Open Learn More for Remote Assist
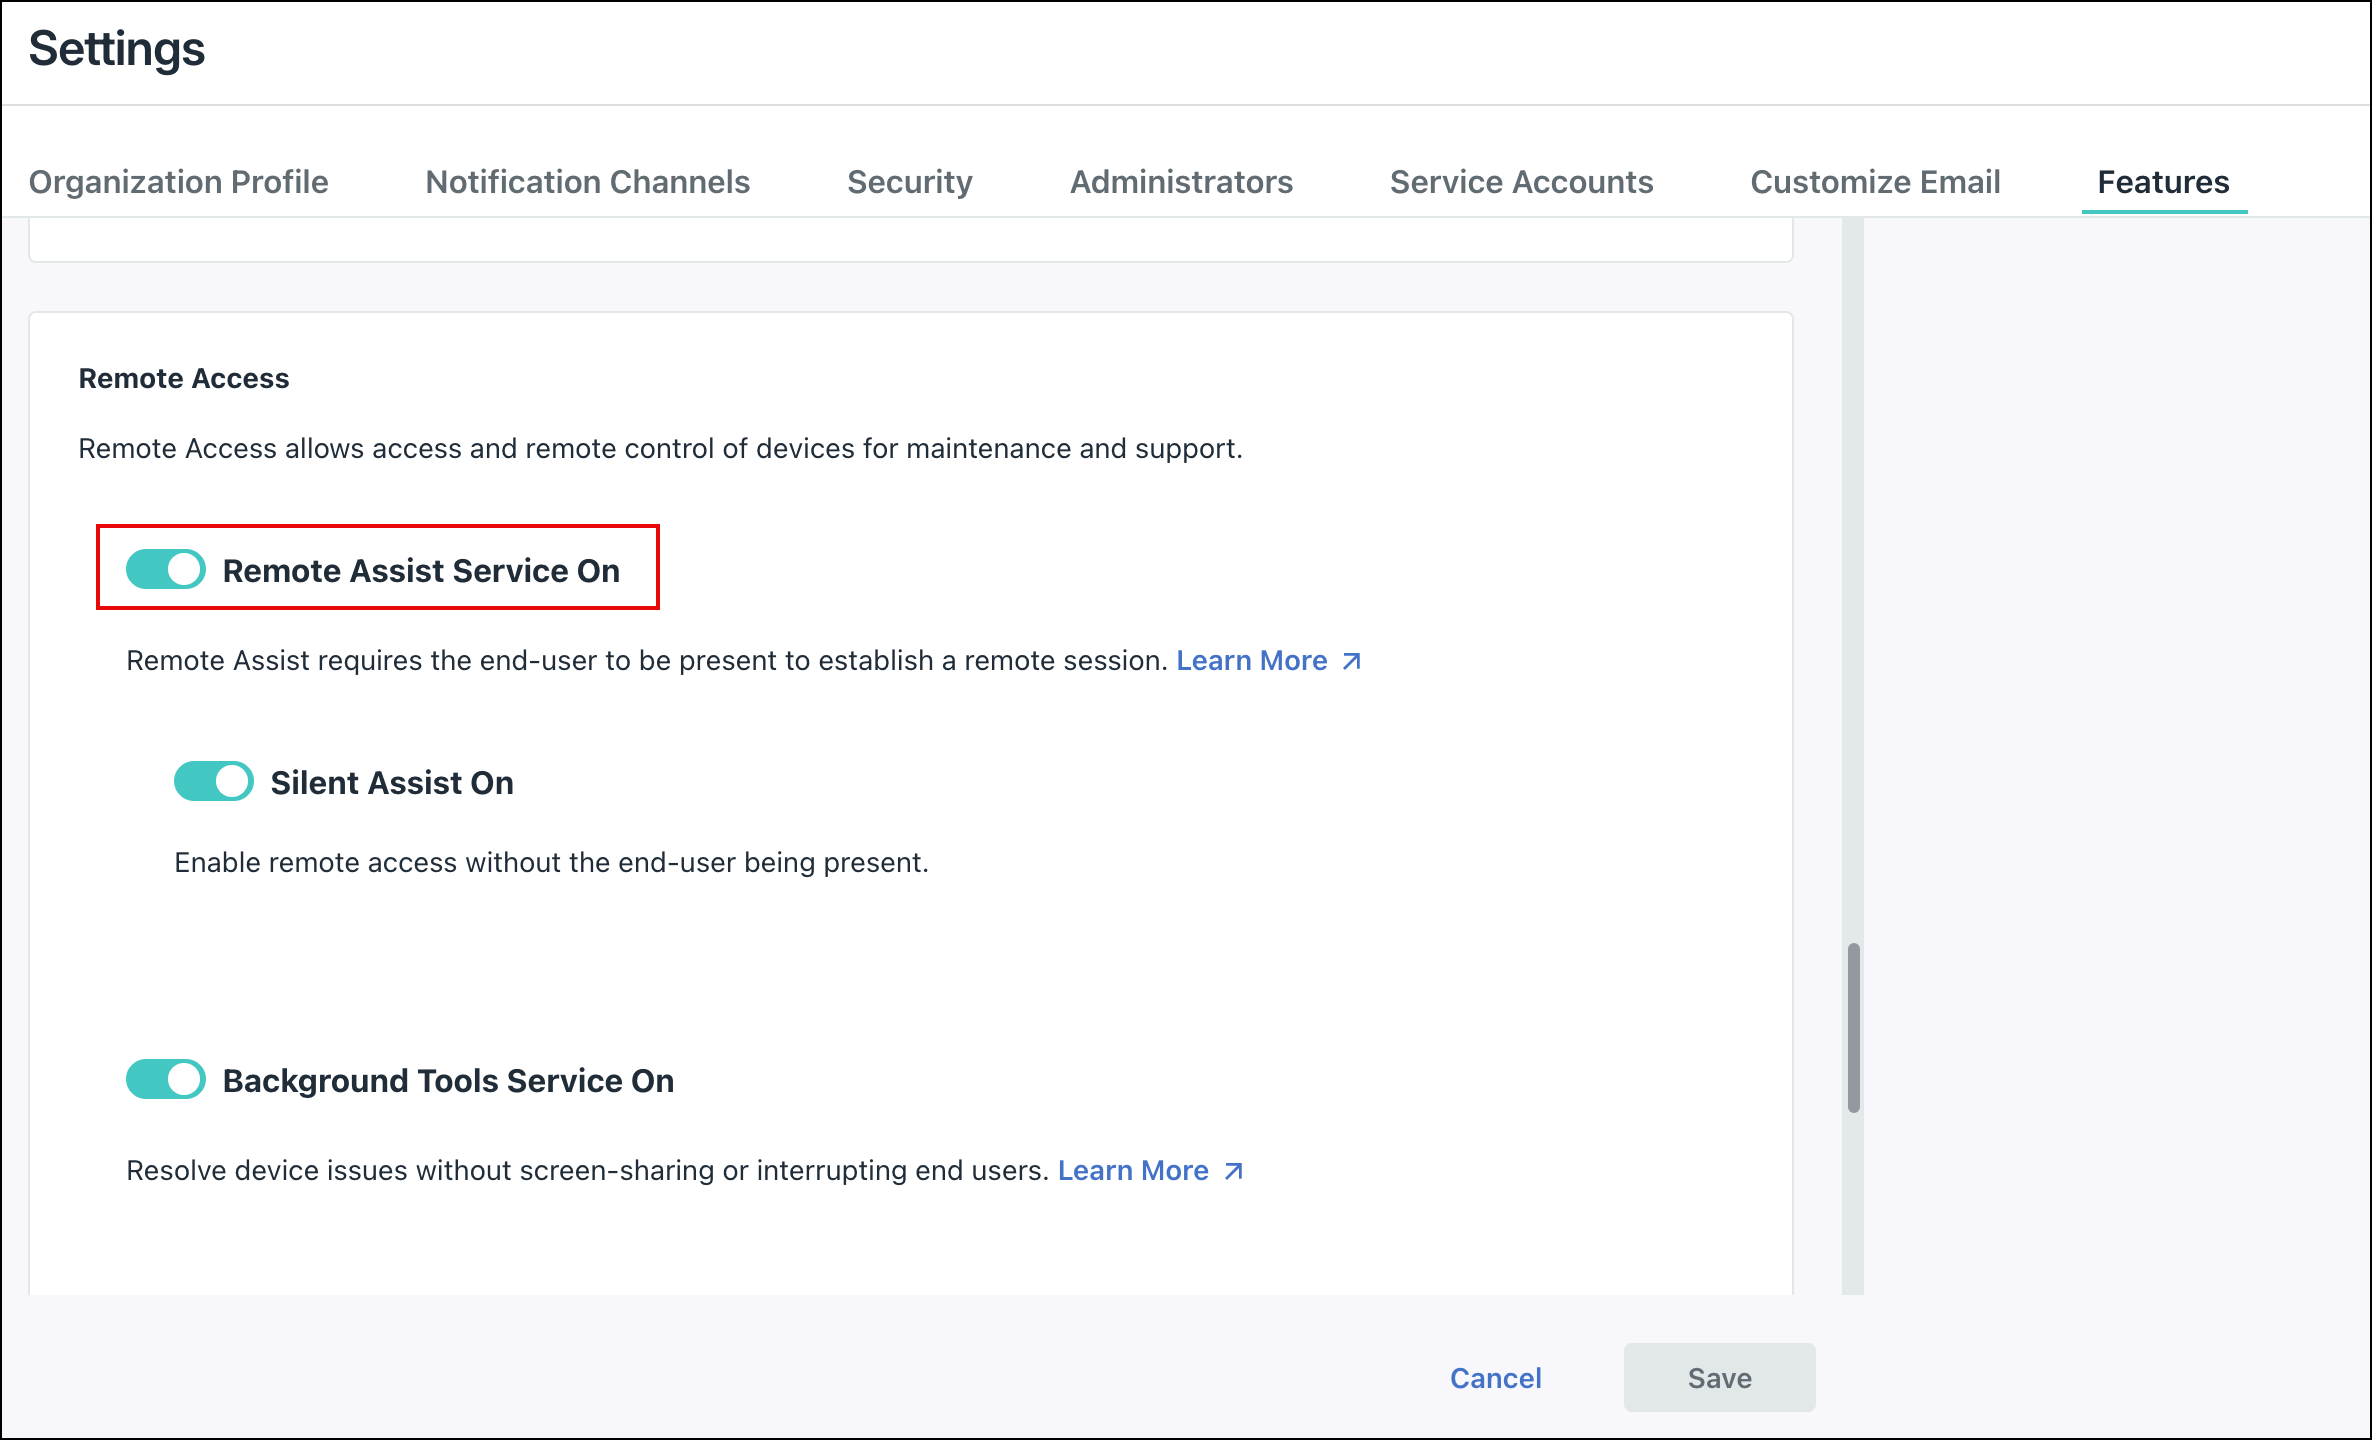Viewport: 2372px width, 1440px height. pos(1252,660)
